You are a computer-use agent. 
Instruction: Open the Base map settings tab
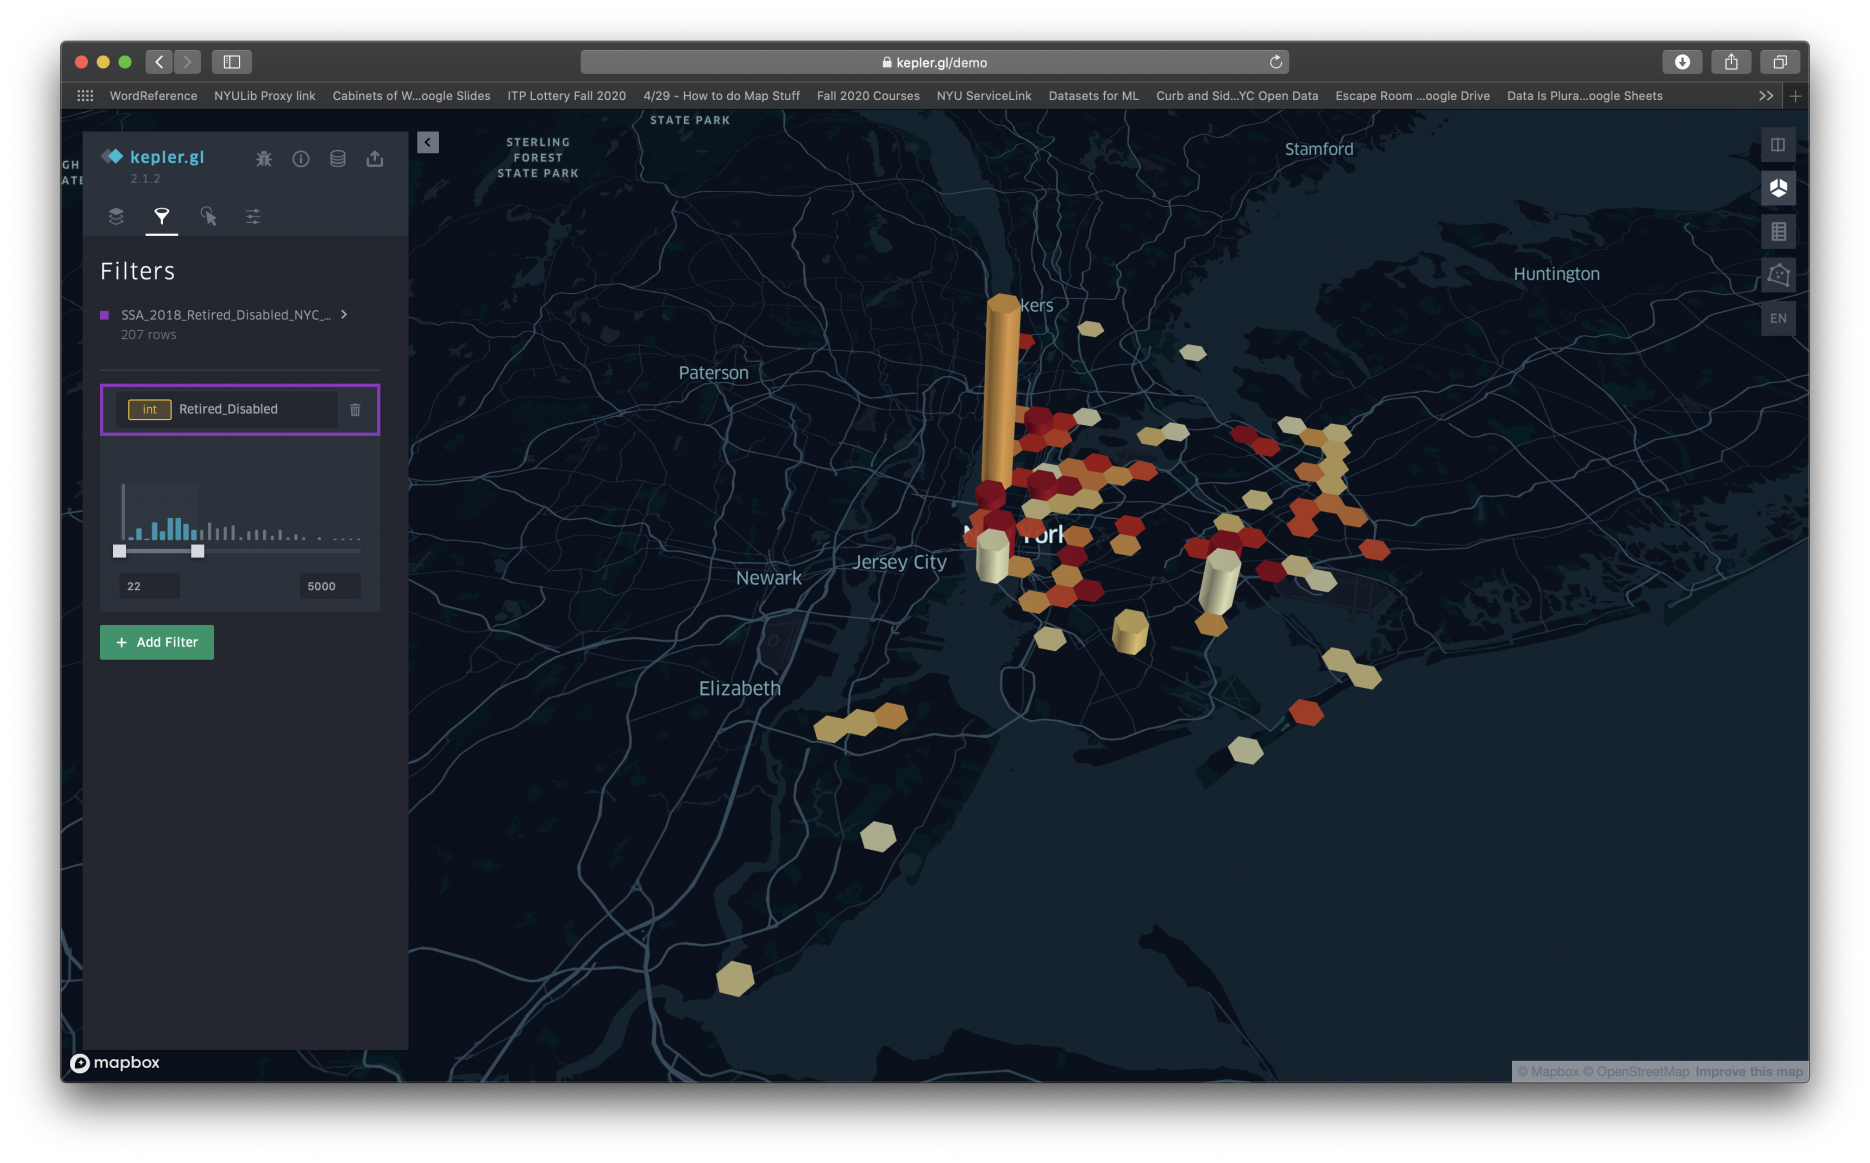point(253,216)
